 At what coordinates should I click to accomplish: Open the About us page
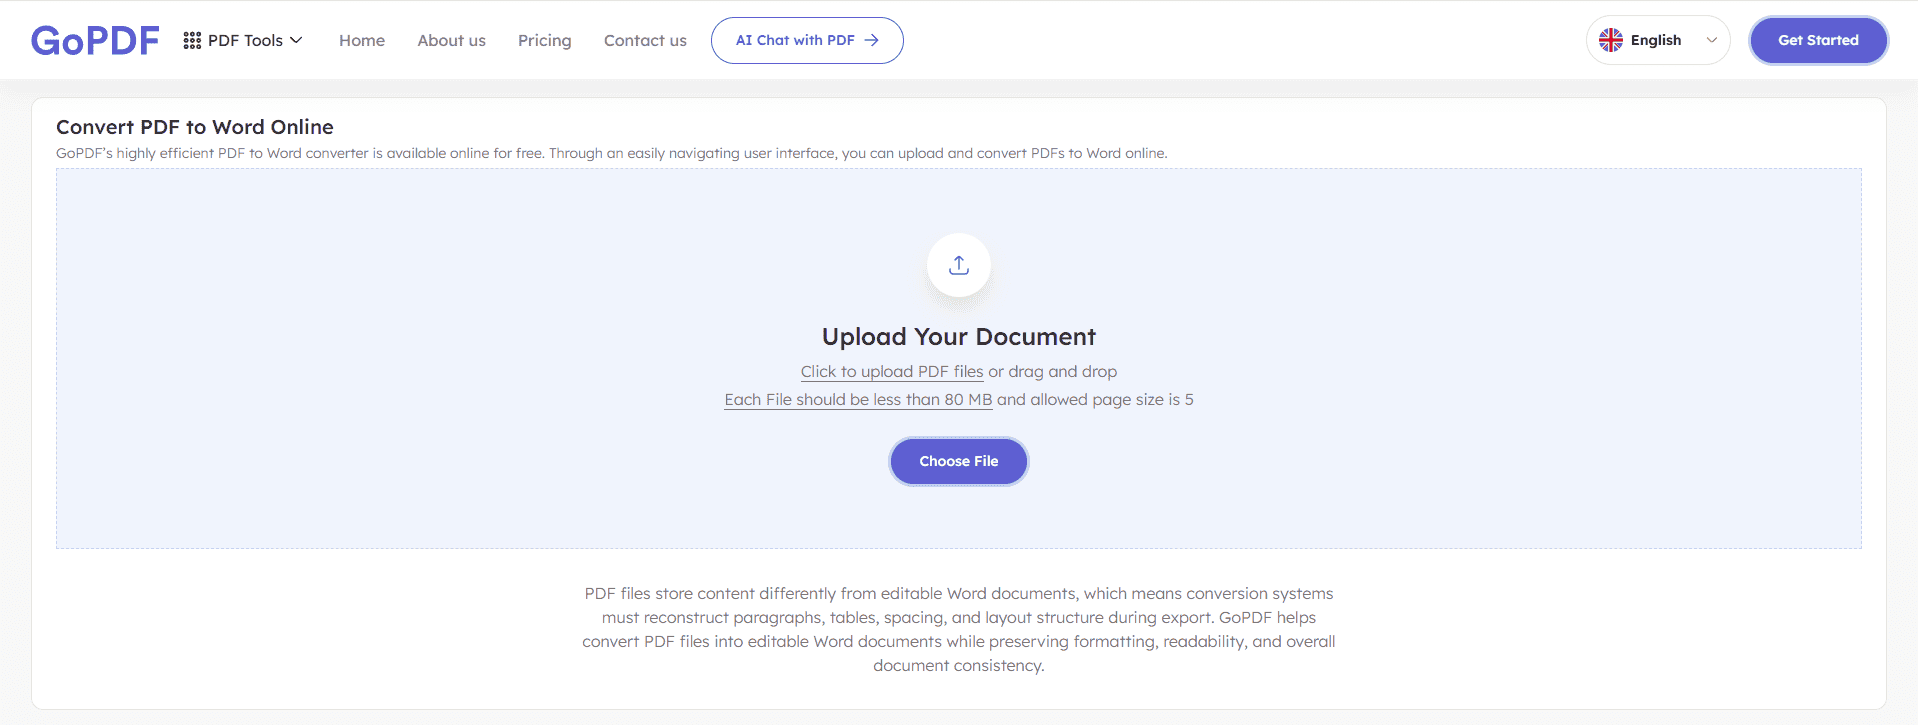click(x=451, y=40)
